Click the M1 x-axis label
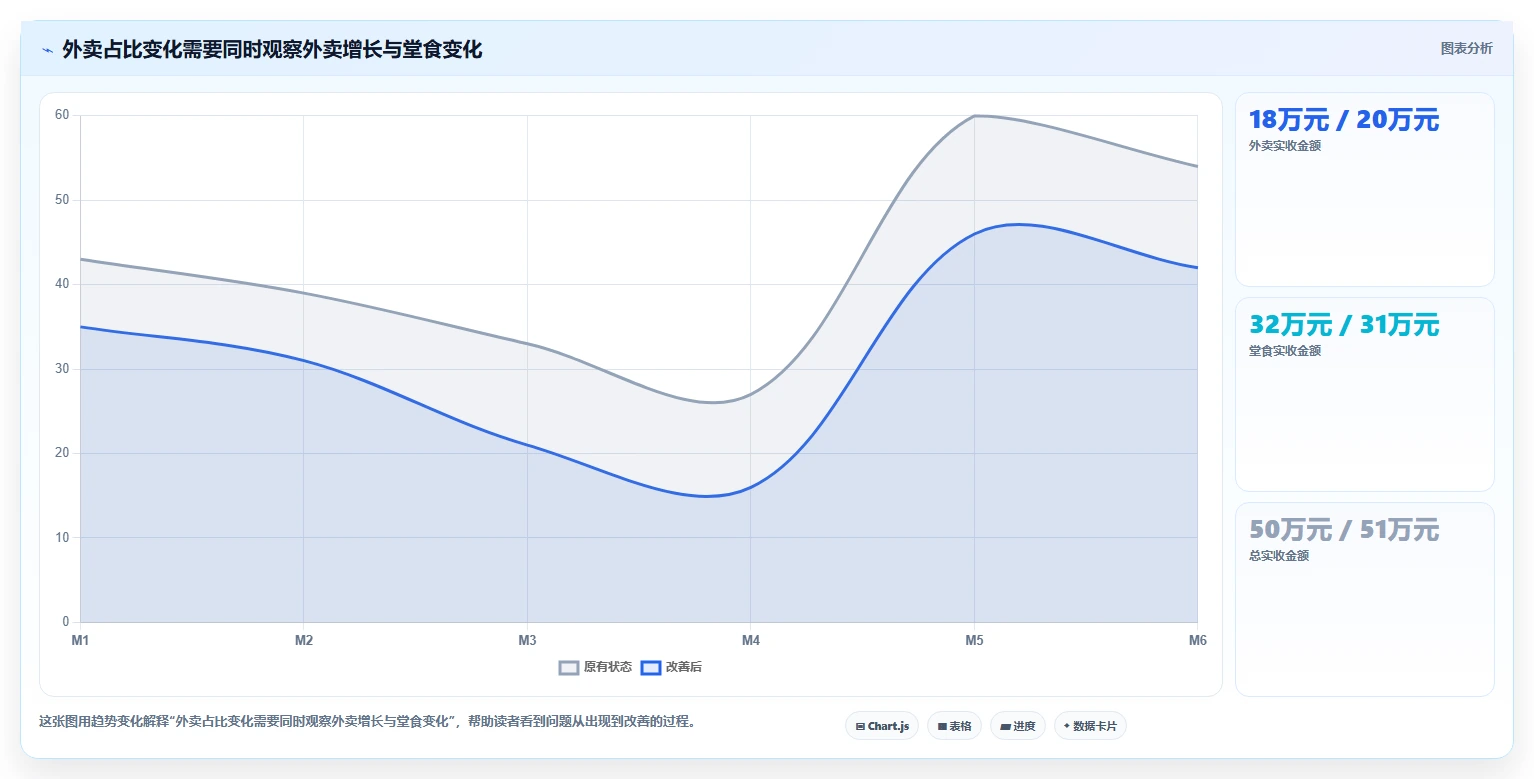Image resolution: width=1534 pixels, height=779 pixels. pos(80,640)
